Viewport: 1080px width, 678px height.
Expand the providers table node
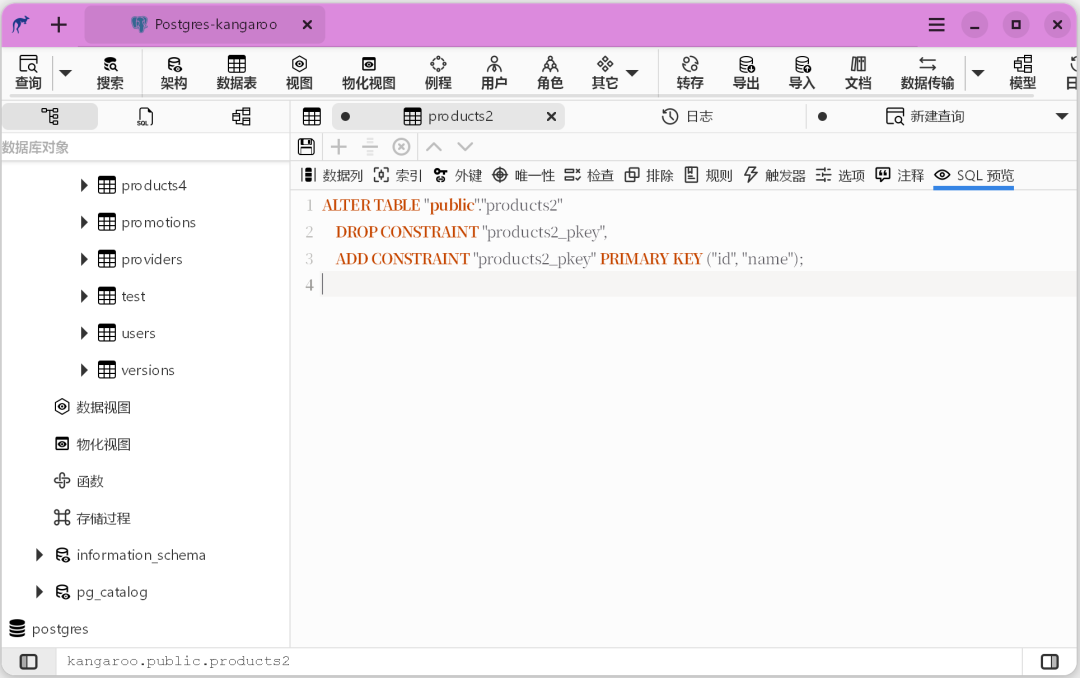point(83,259)
